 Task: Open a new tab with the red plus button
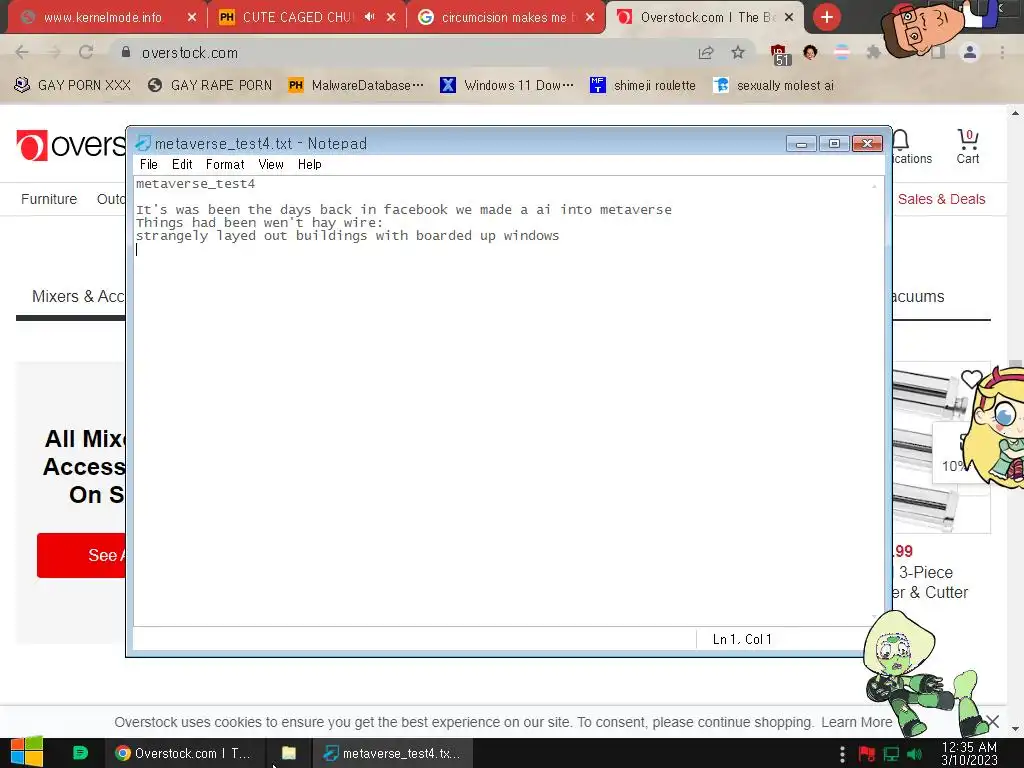pyautogui.click(x=827, y=17)
